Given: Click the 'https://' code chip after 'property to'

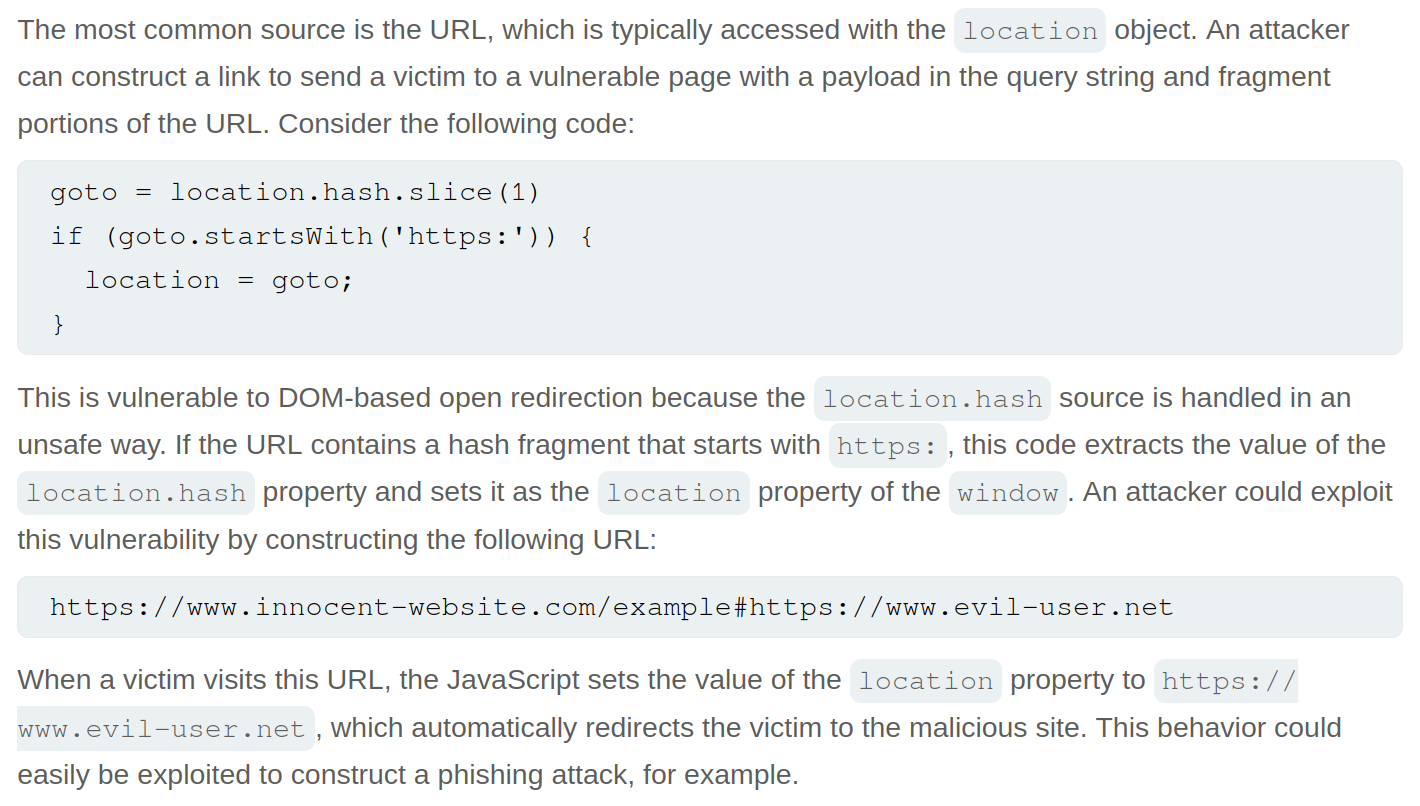Looking at the screenshot, I should pos(1225,681).
